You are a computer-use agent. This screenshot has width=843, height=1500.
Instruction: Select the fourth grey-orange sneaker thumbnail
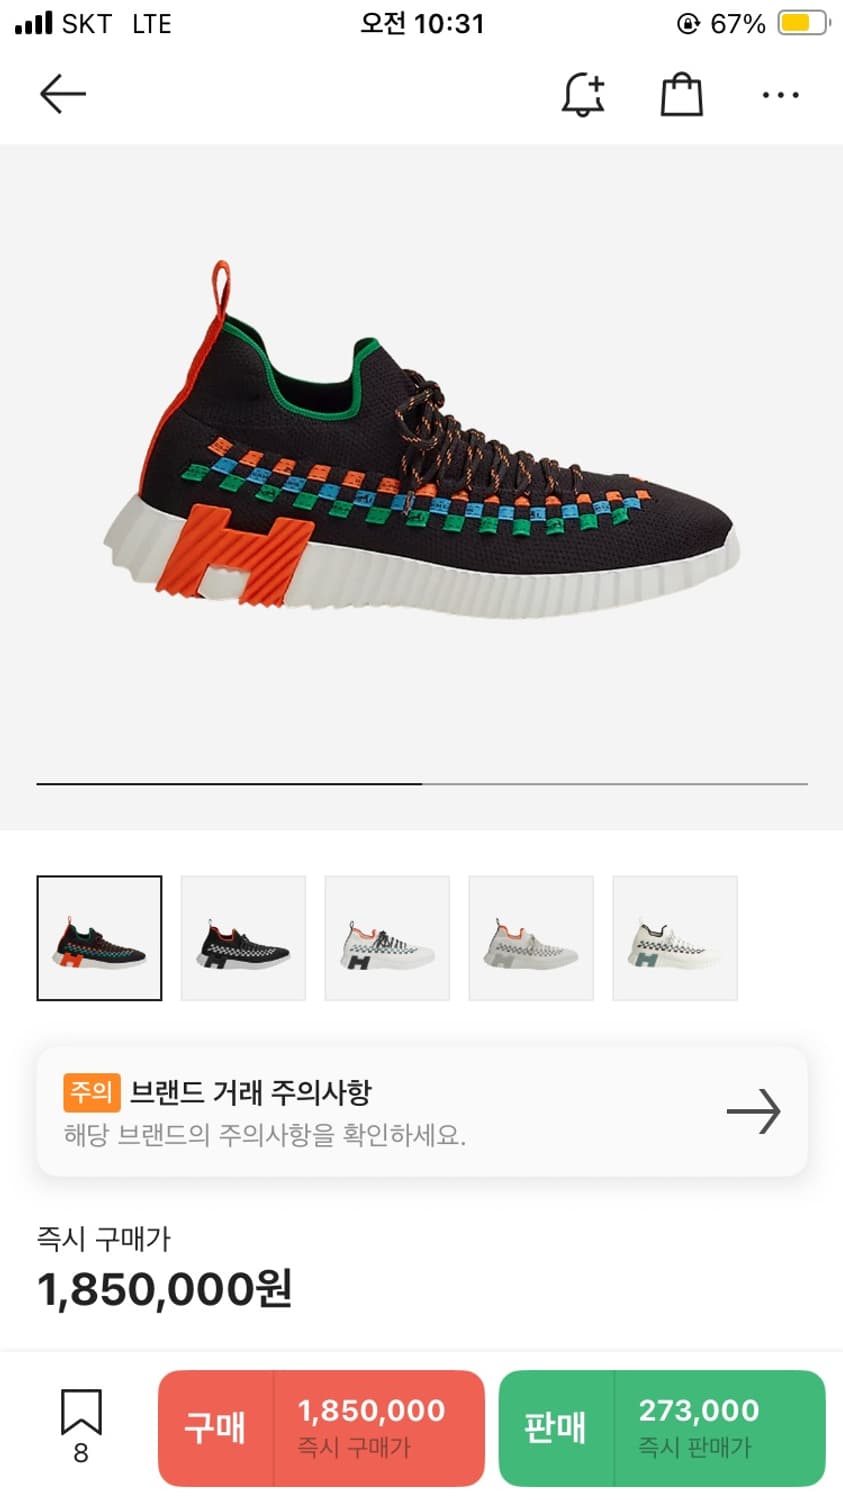pyautogui.click(x=531, y=938)
